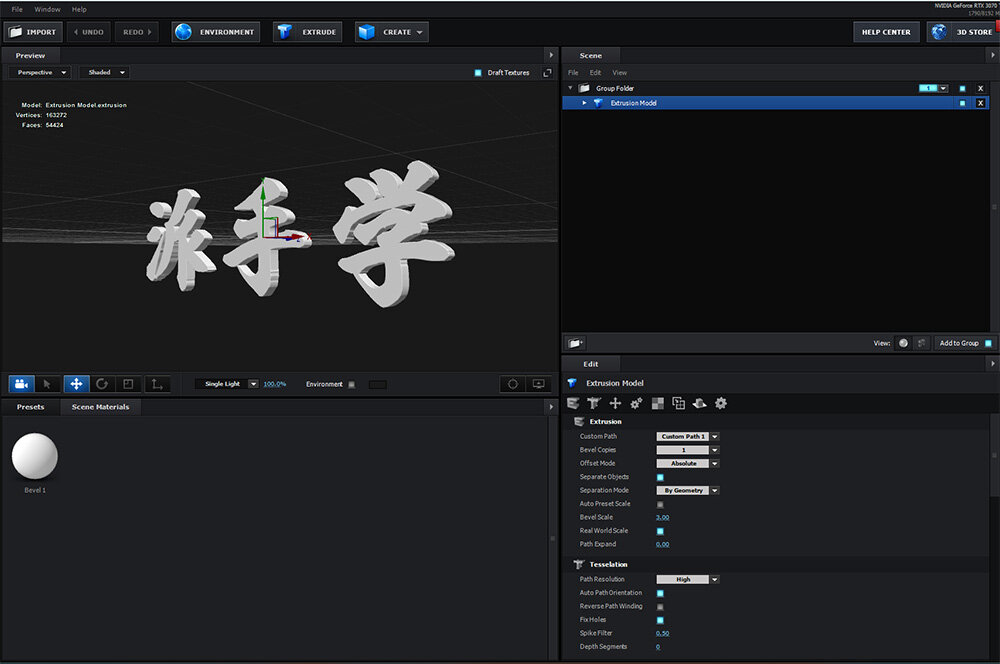Toggle the Draft Textures checkbox
The image size is (1000, 664).
pyautogui.click(x=478, y=73)
